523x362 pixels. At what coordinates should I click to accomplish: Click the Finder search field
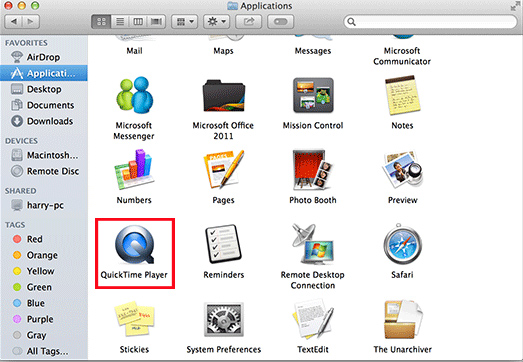[x=430, y=22]
